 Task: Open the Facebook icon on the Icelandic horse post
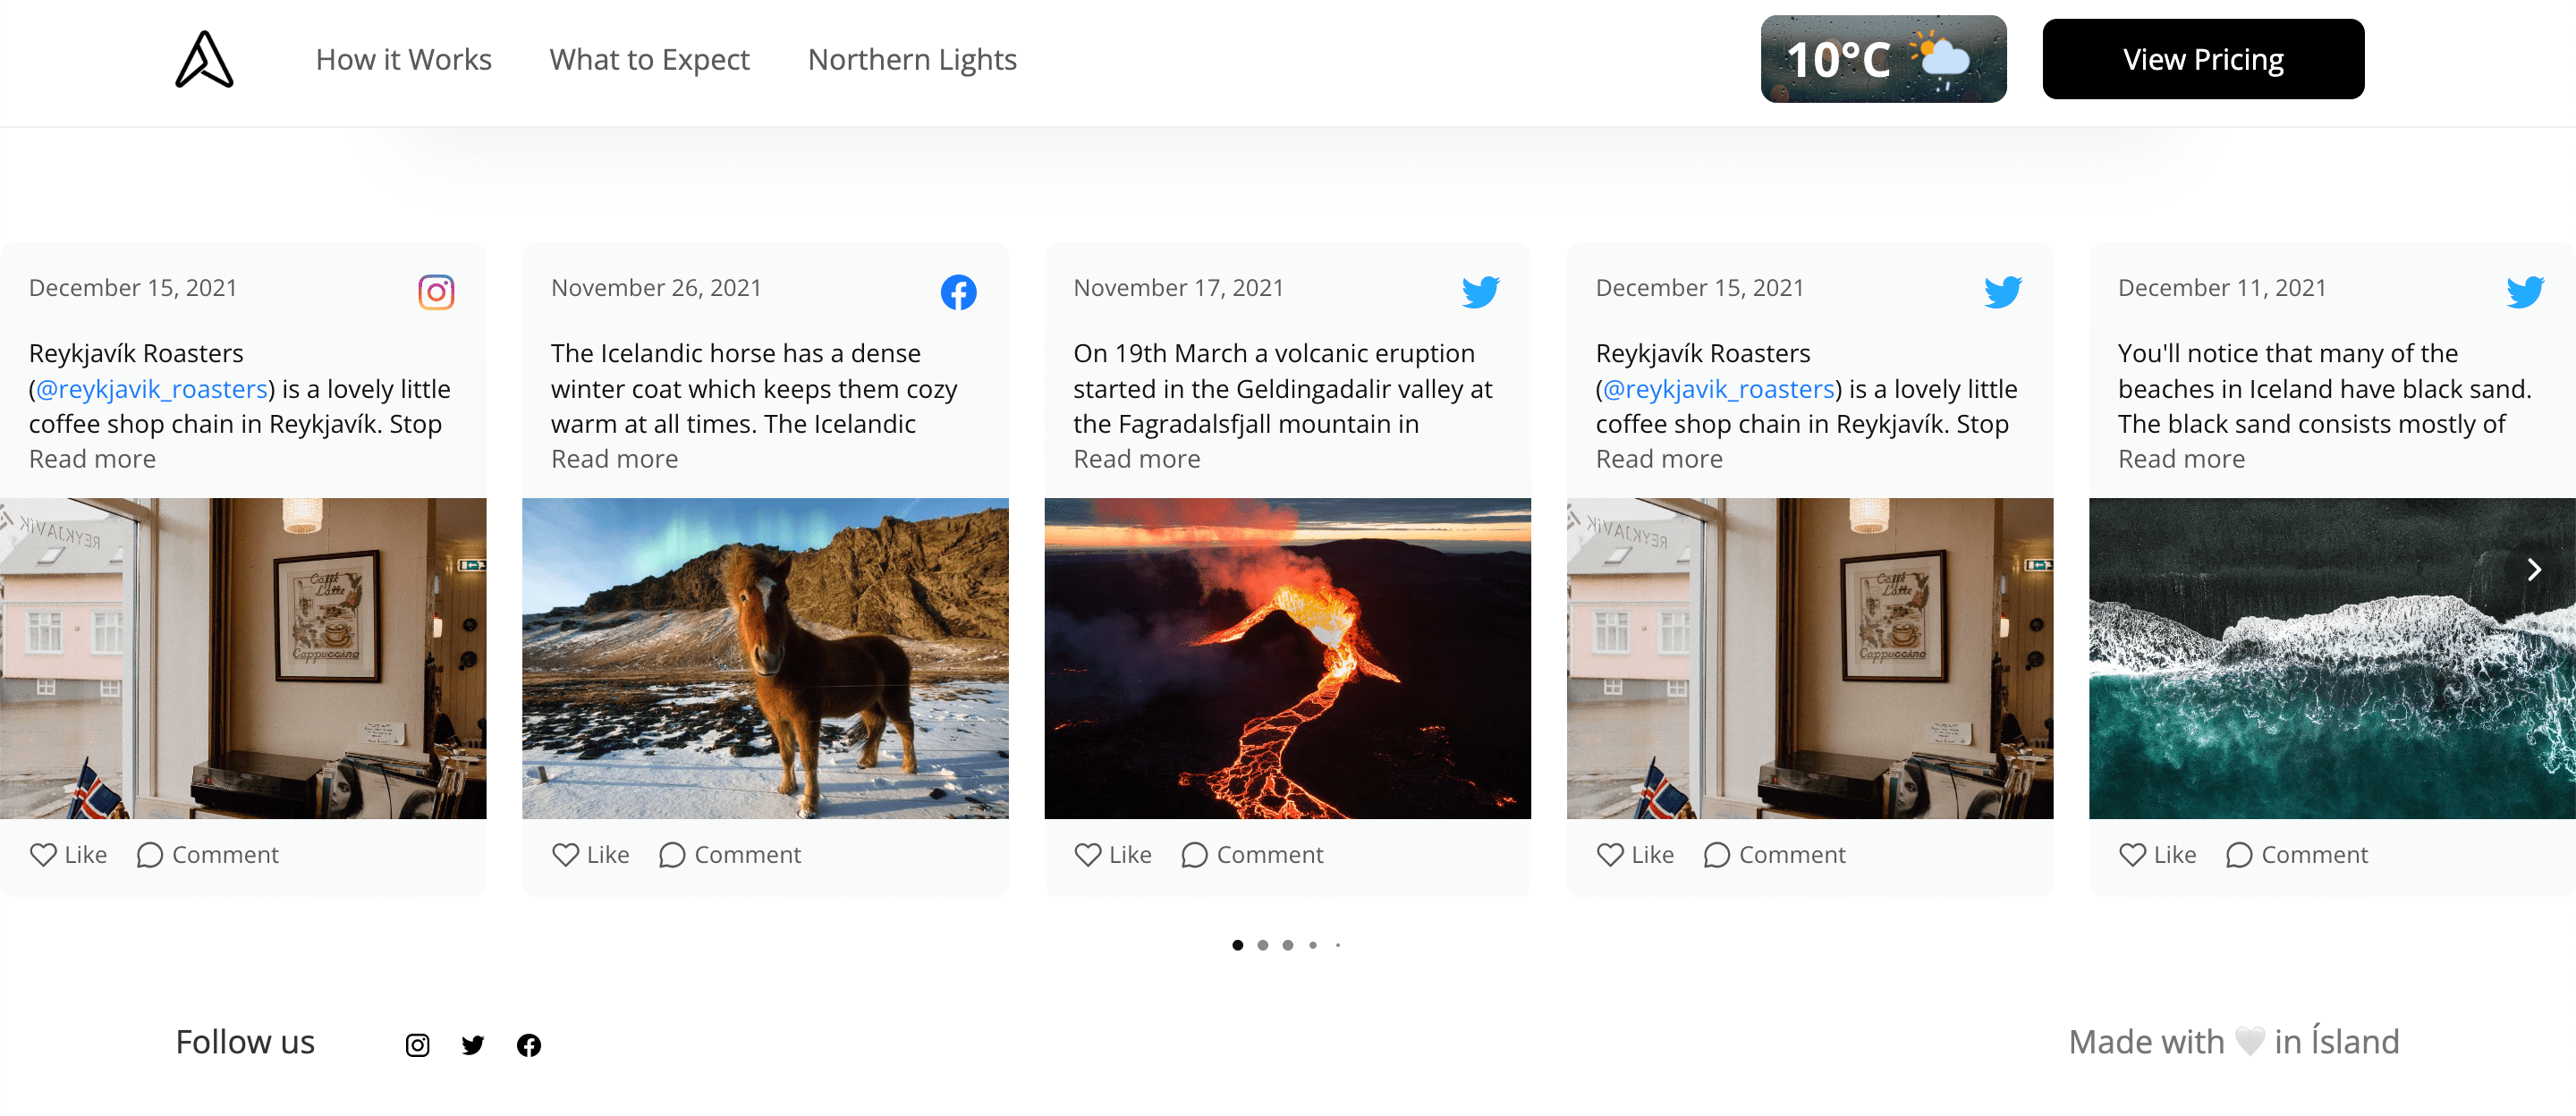pyautogui.click(x=958, y=292)
